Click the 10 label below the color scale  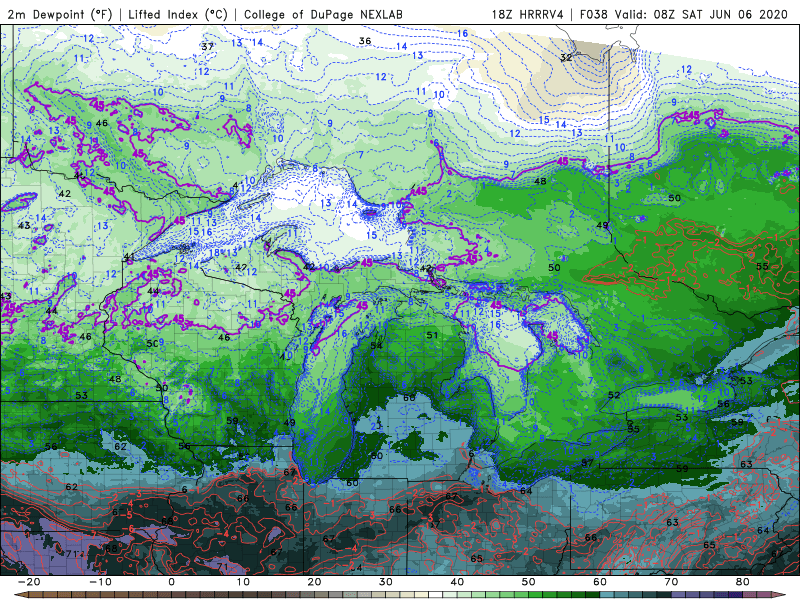(243, 582)
